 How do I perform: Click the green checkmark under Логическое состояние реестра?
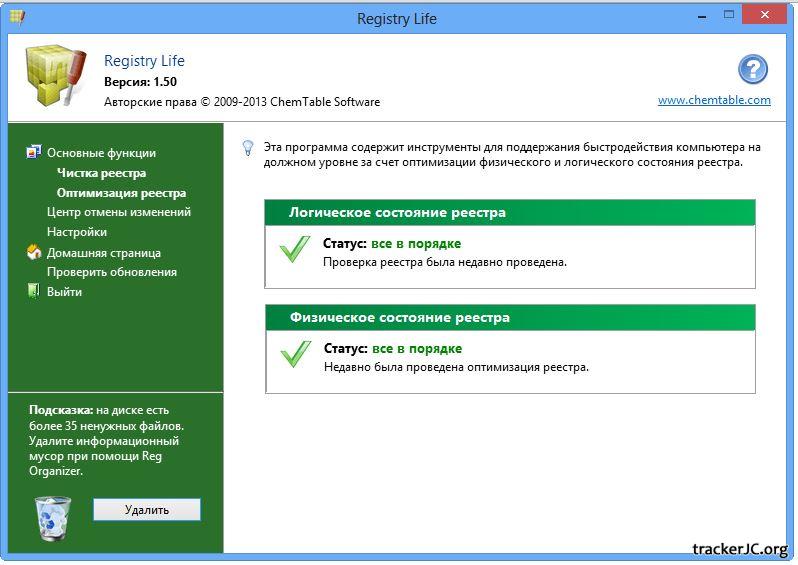pos(295,249)
